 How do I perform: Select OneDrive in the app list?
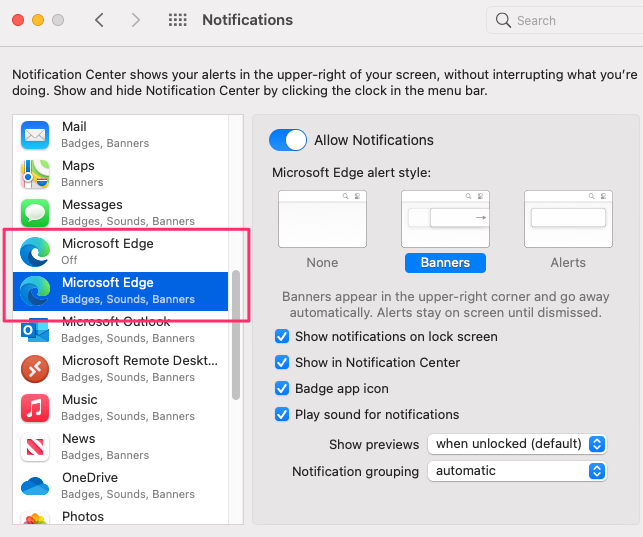pyautogui.click(x=120, y=486)
